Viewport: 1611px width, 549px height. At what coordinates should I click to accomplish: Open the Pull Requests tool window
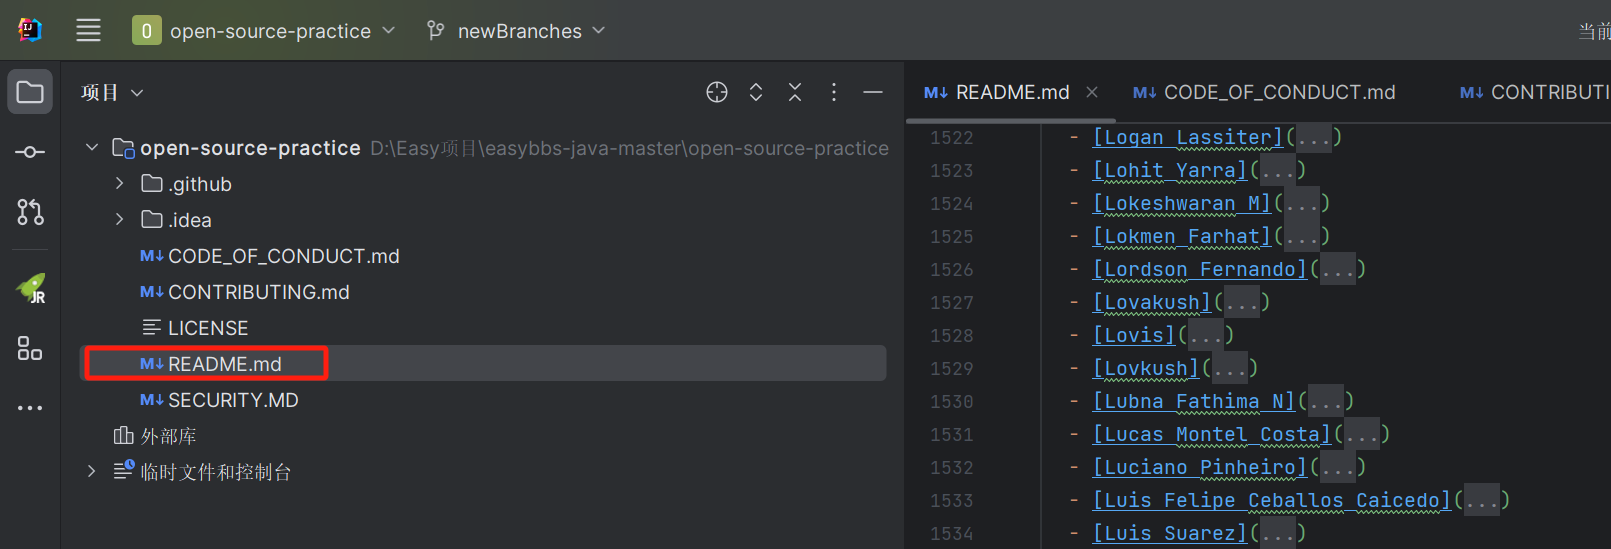[30, 212]
